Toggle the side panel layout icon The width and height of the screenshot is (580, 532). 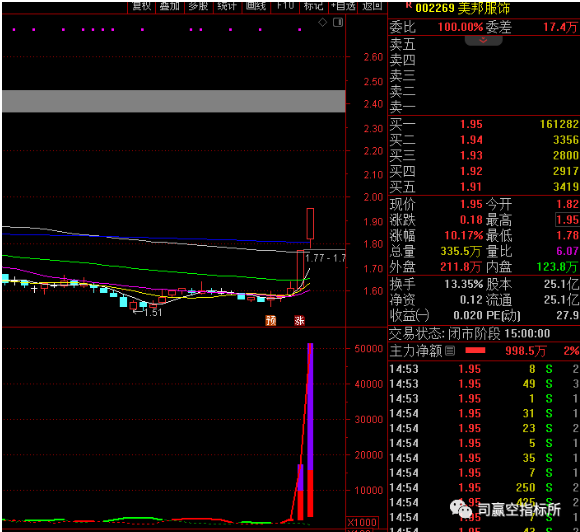point(338,23)
